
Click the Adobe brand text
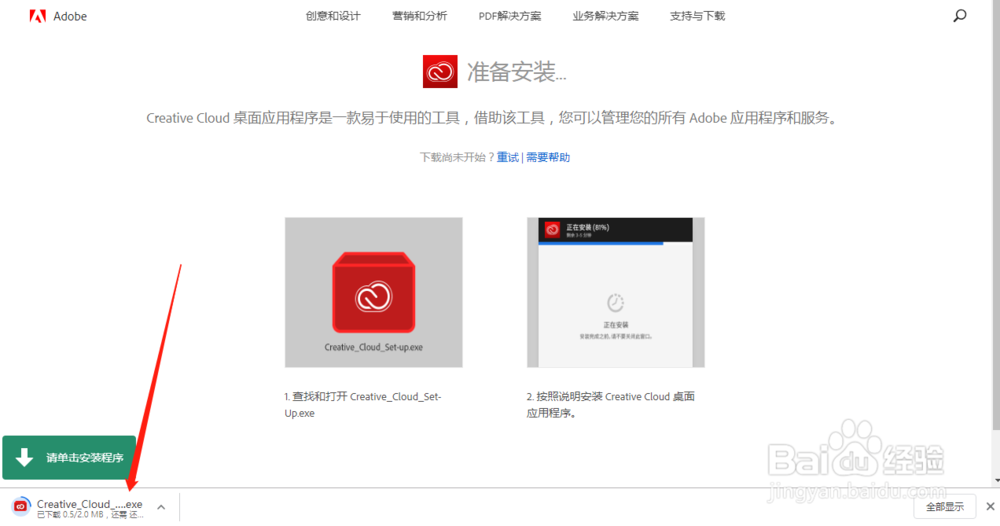tap(70, 17)
